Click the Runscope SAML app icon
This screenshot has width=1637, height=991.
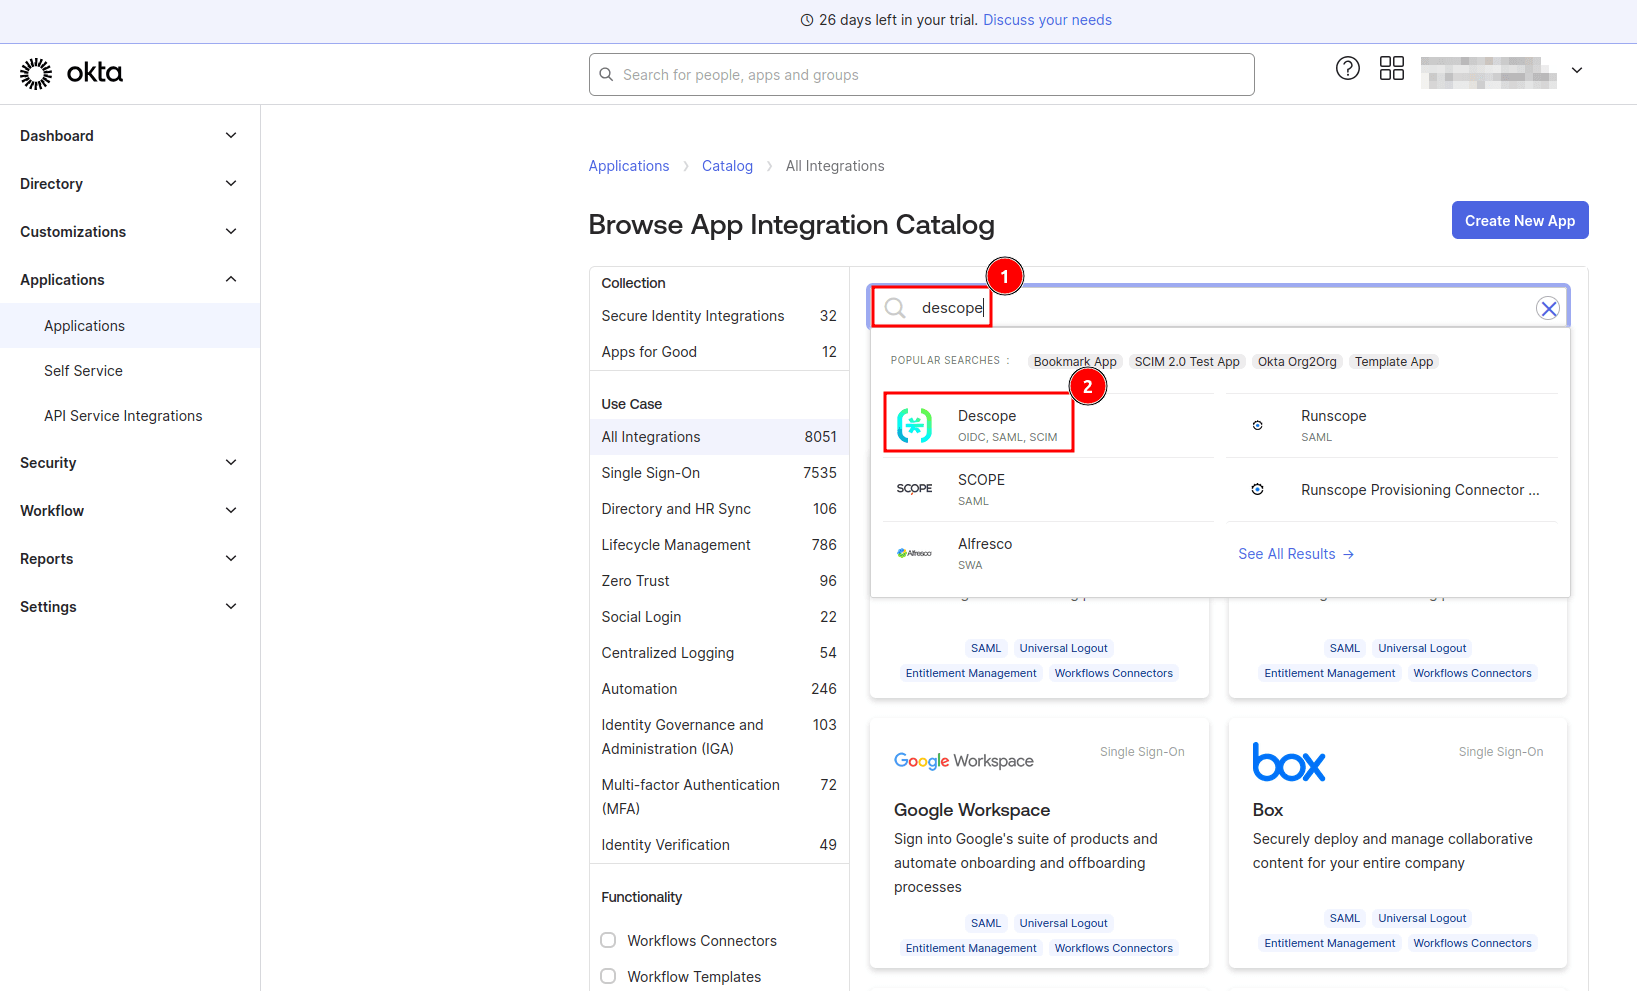click(x=1257, y=424)
